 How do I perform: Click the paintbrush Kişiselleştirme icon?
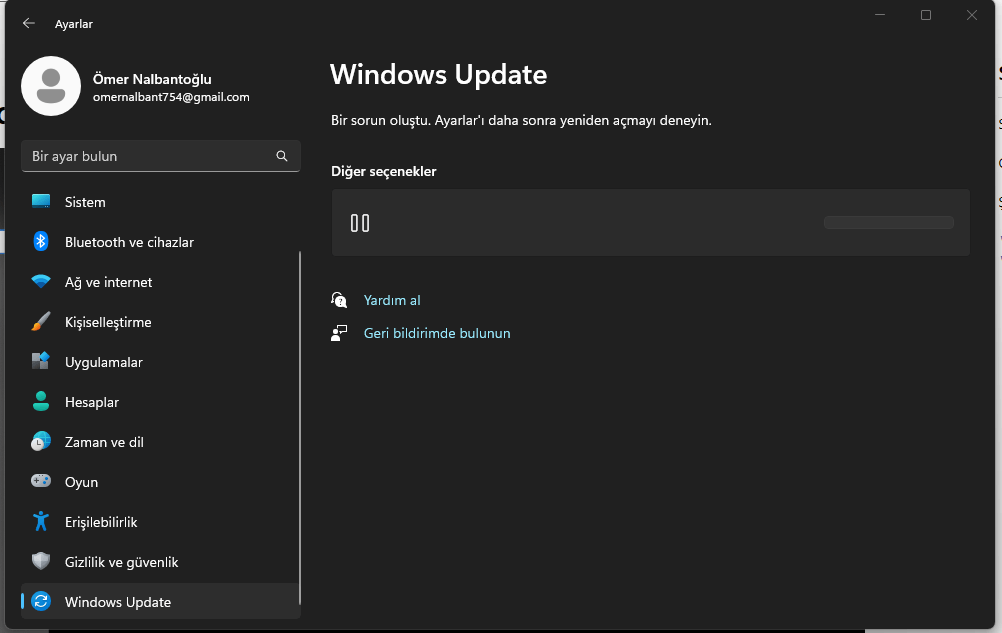tap(41, 321)
